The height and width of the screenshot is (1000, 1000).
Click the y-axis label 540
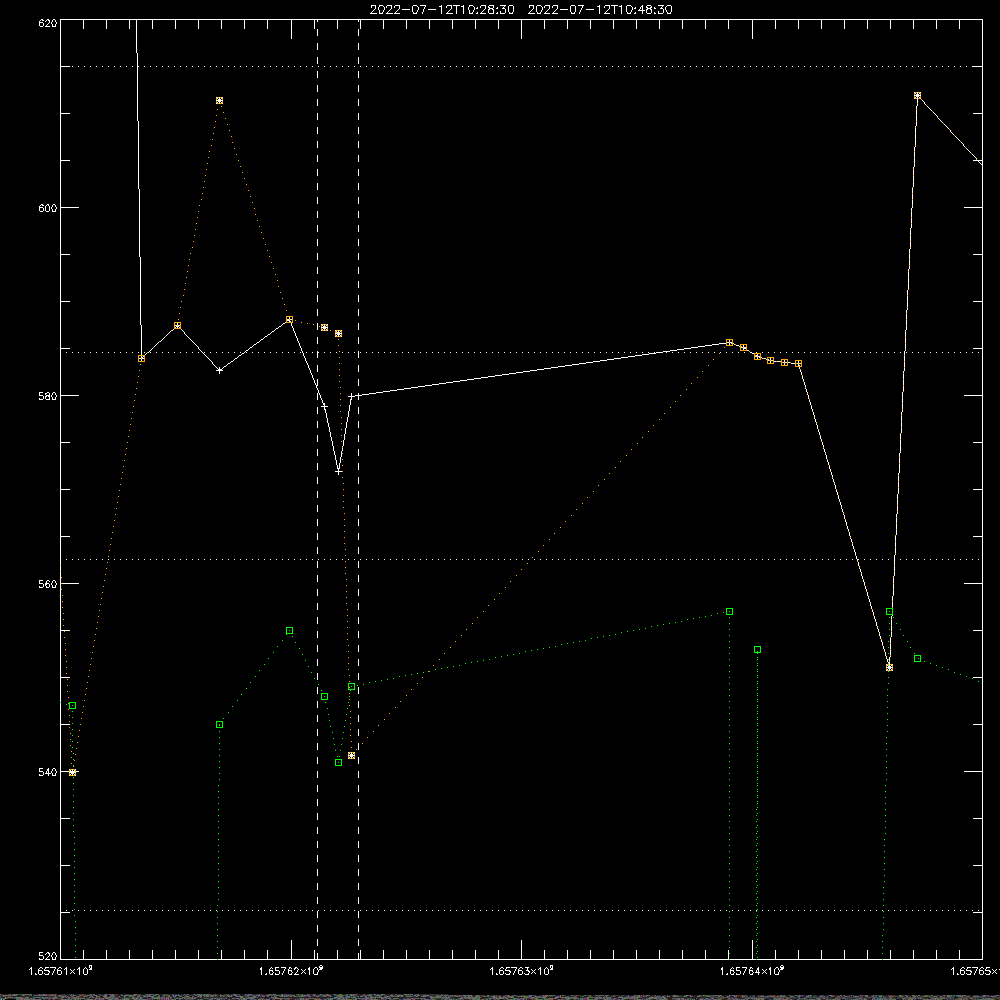pyautogui.click(x=48, y=773)
